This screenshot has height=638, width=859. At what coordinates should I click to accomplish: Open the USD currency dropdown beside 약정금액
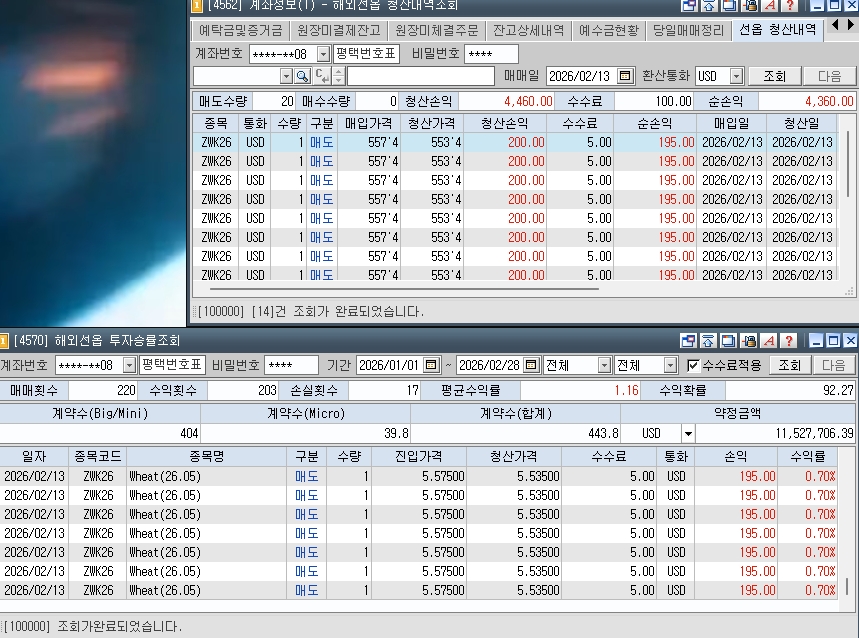point(688,434)
